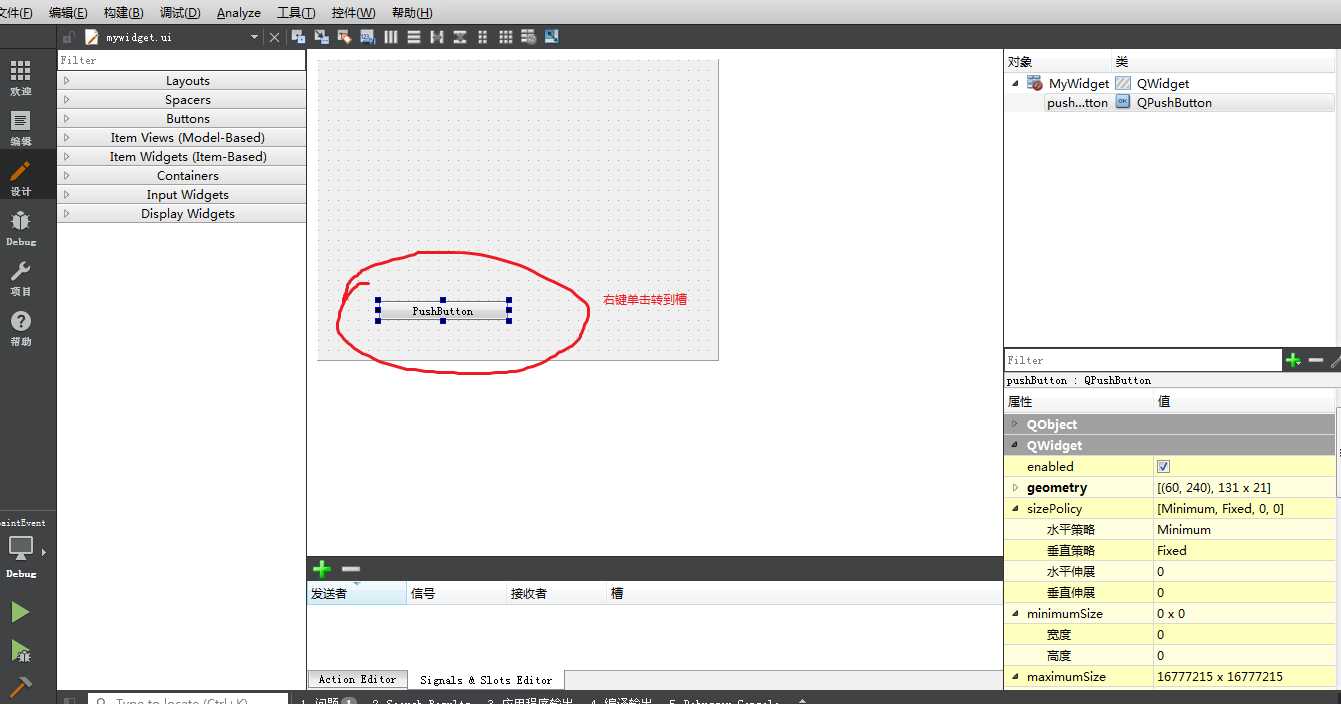1341x704 pixels.
Task: Expand the QObject property group
Action: click(1015, 425)
